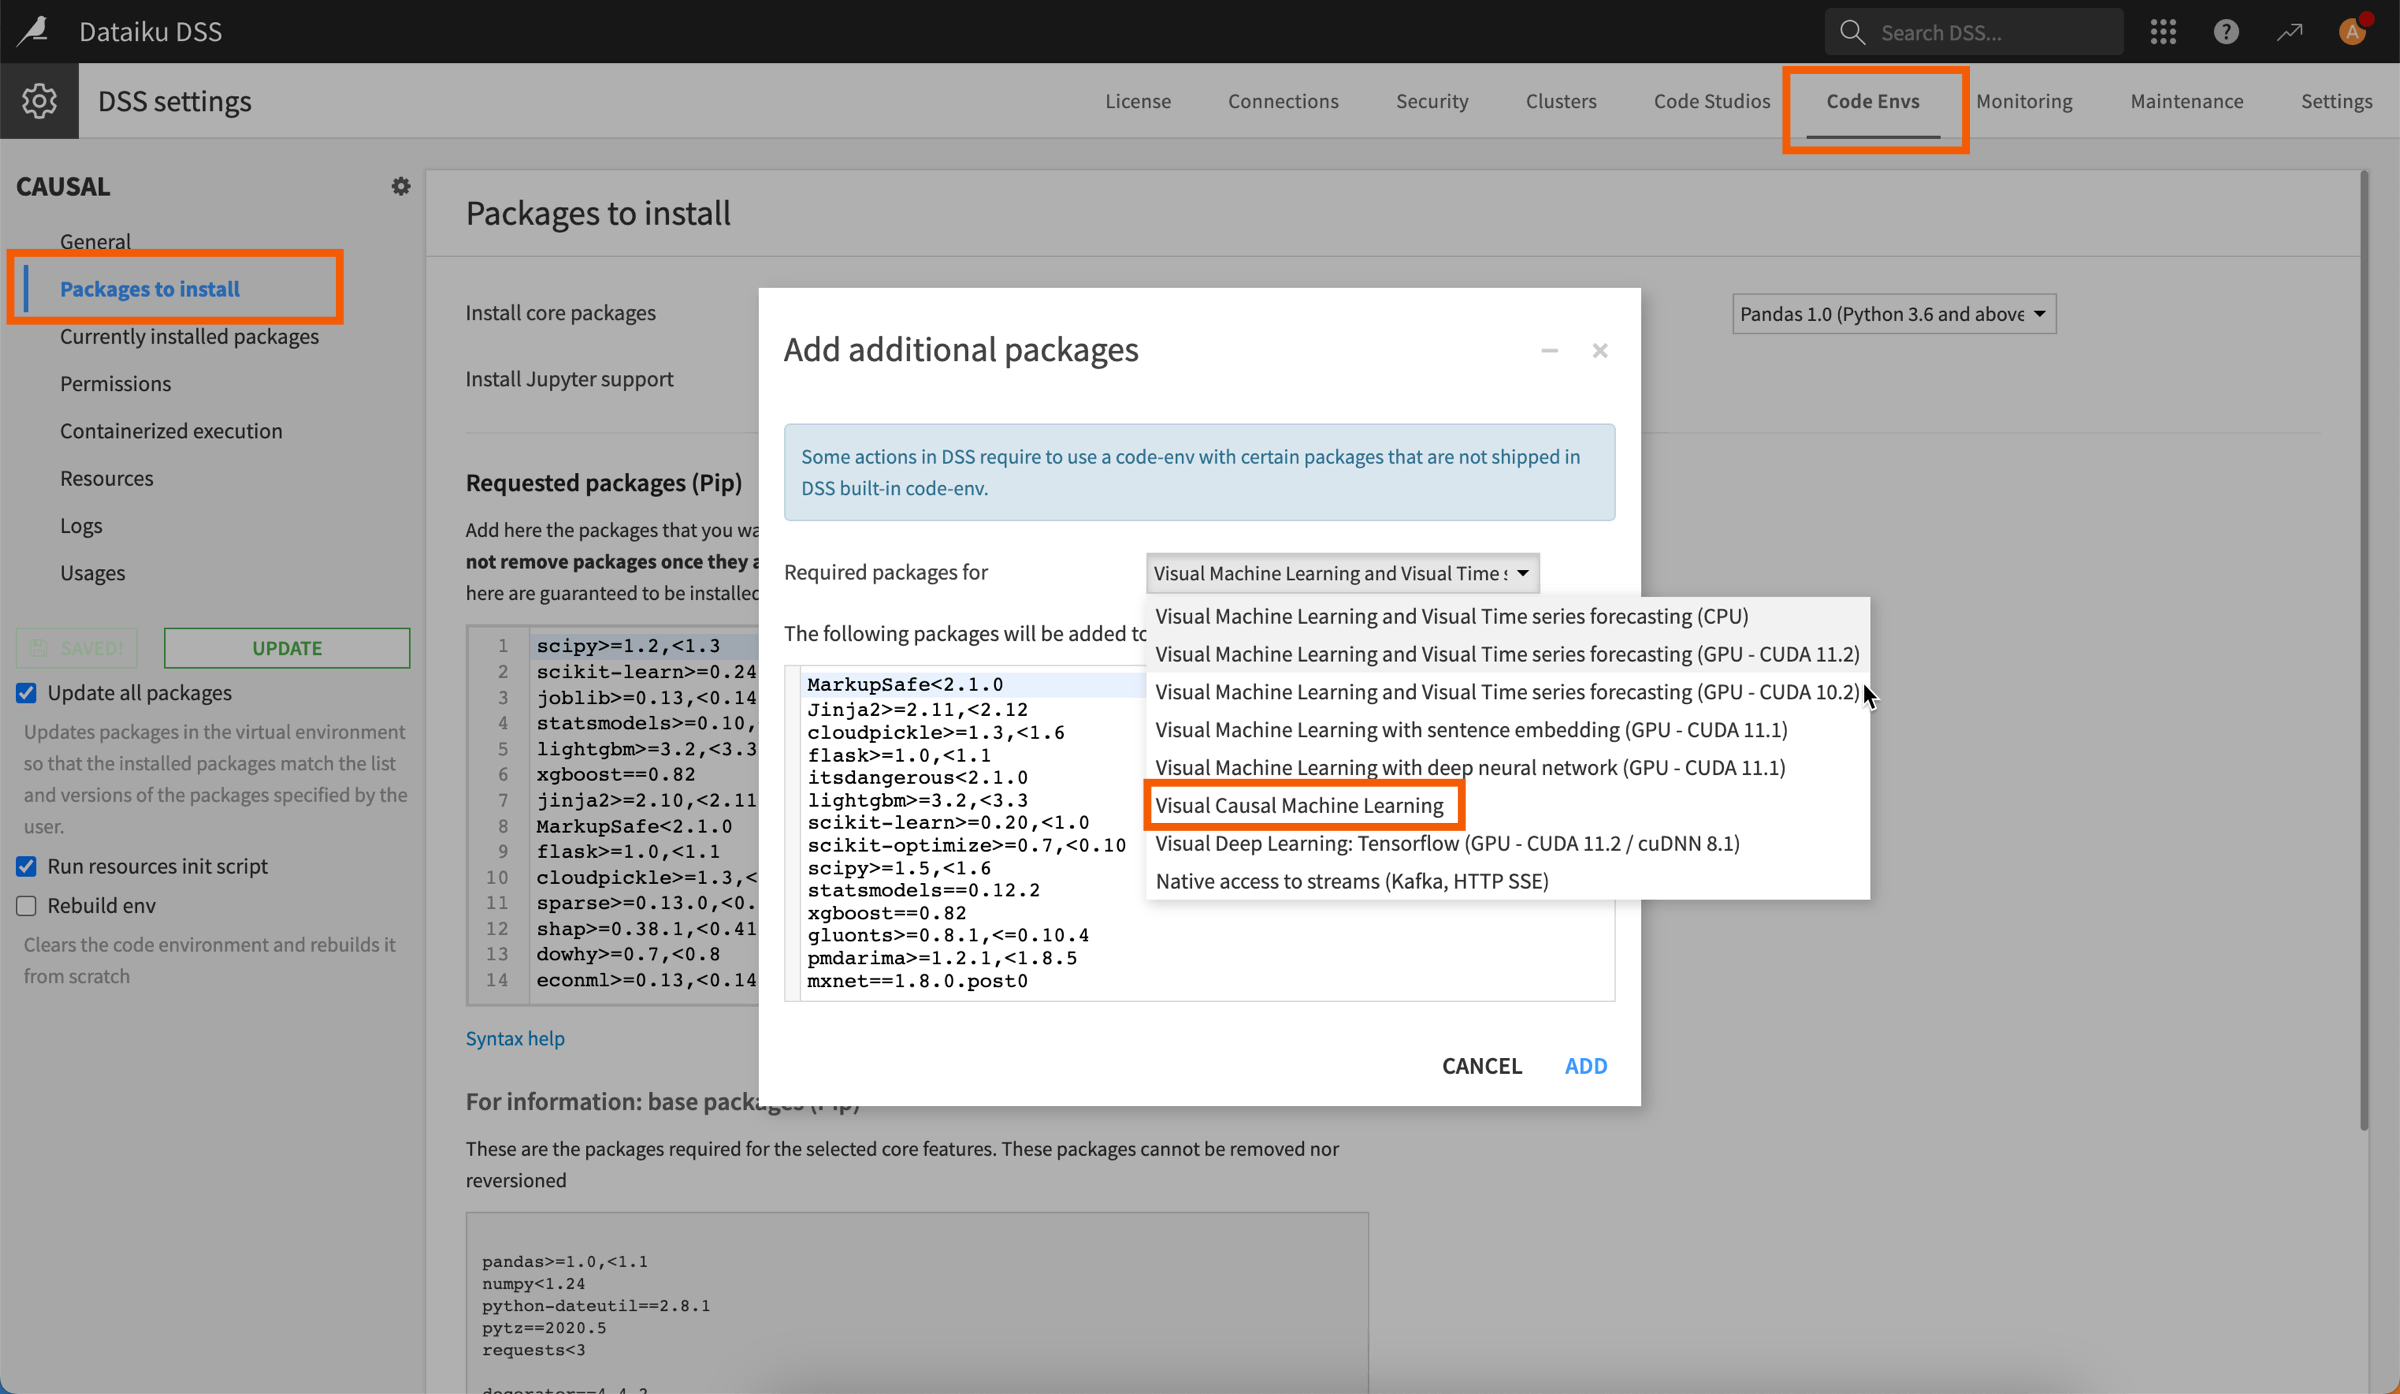The height and width of the screenshot is (1394, 2400).
Task: Switch to the Monitoring tab
Action: coord(2024,100)
